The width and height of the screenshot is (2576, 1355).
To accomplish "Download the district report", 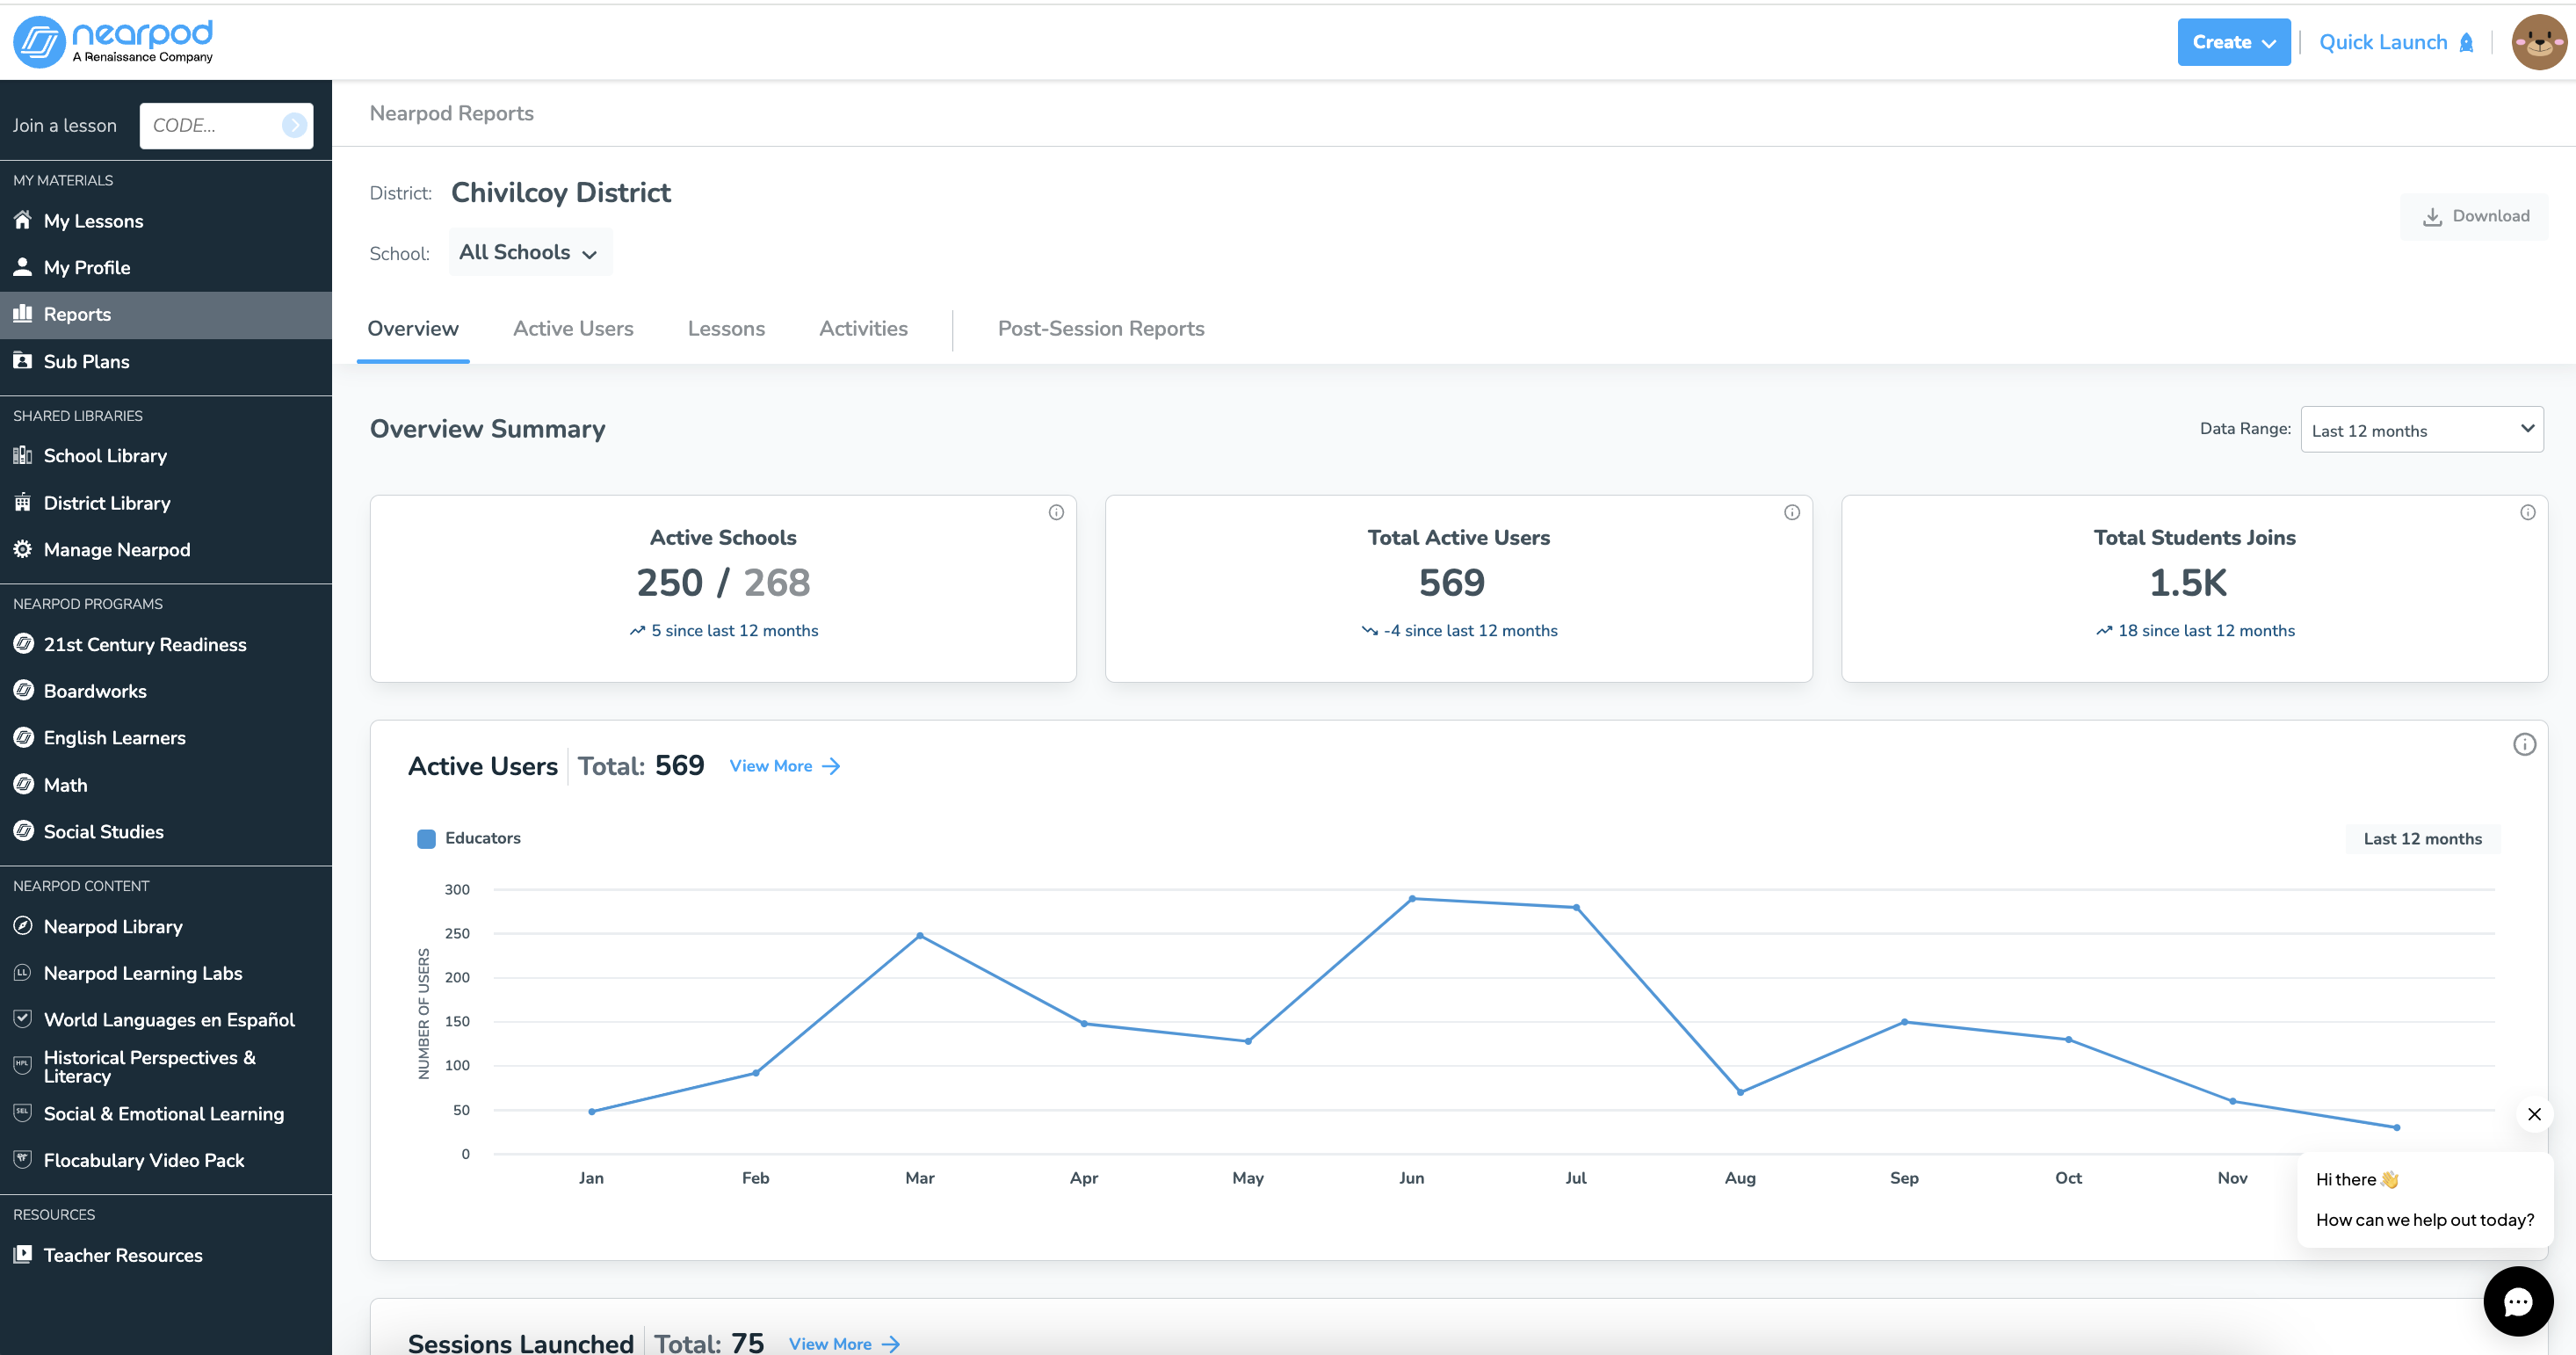I will pyautogui.click(x=2475, y=216).
